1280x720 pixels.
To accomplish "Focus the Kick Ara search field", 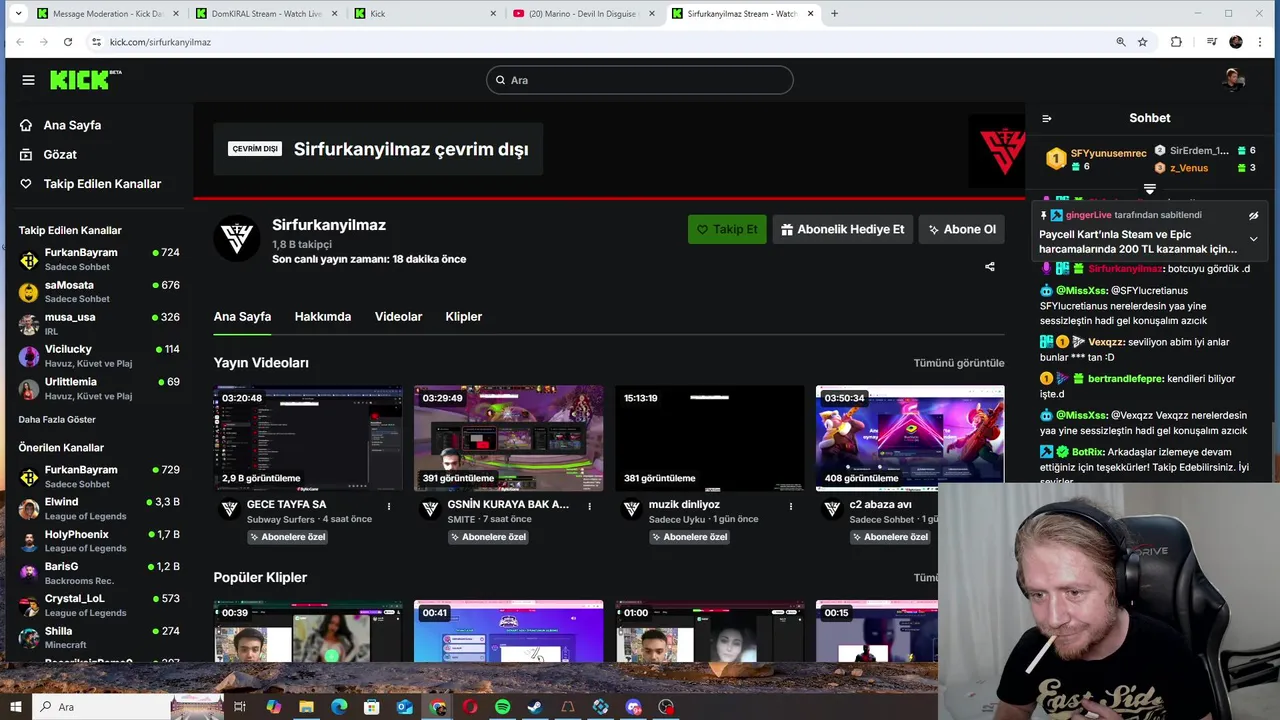I will 640,80.
